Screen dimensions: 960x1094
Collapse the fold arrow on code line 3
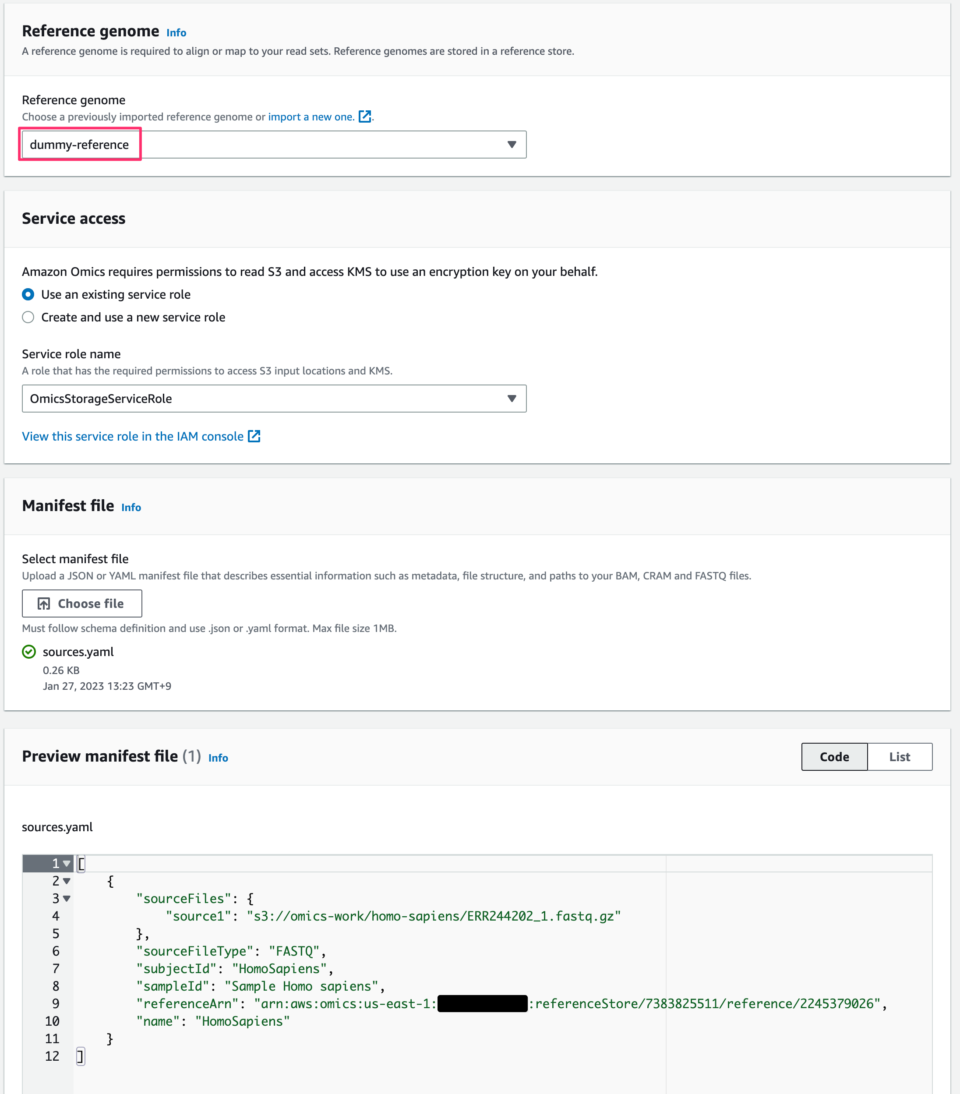[67, 899]
